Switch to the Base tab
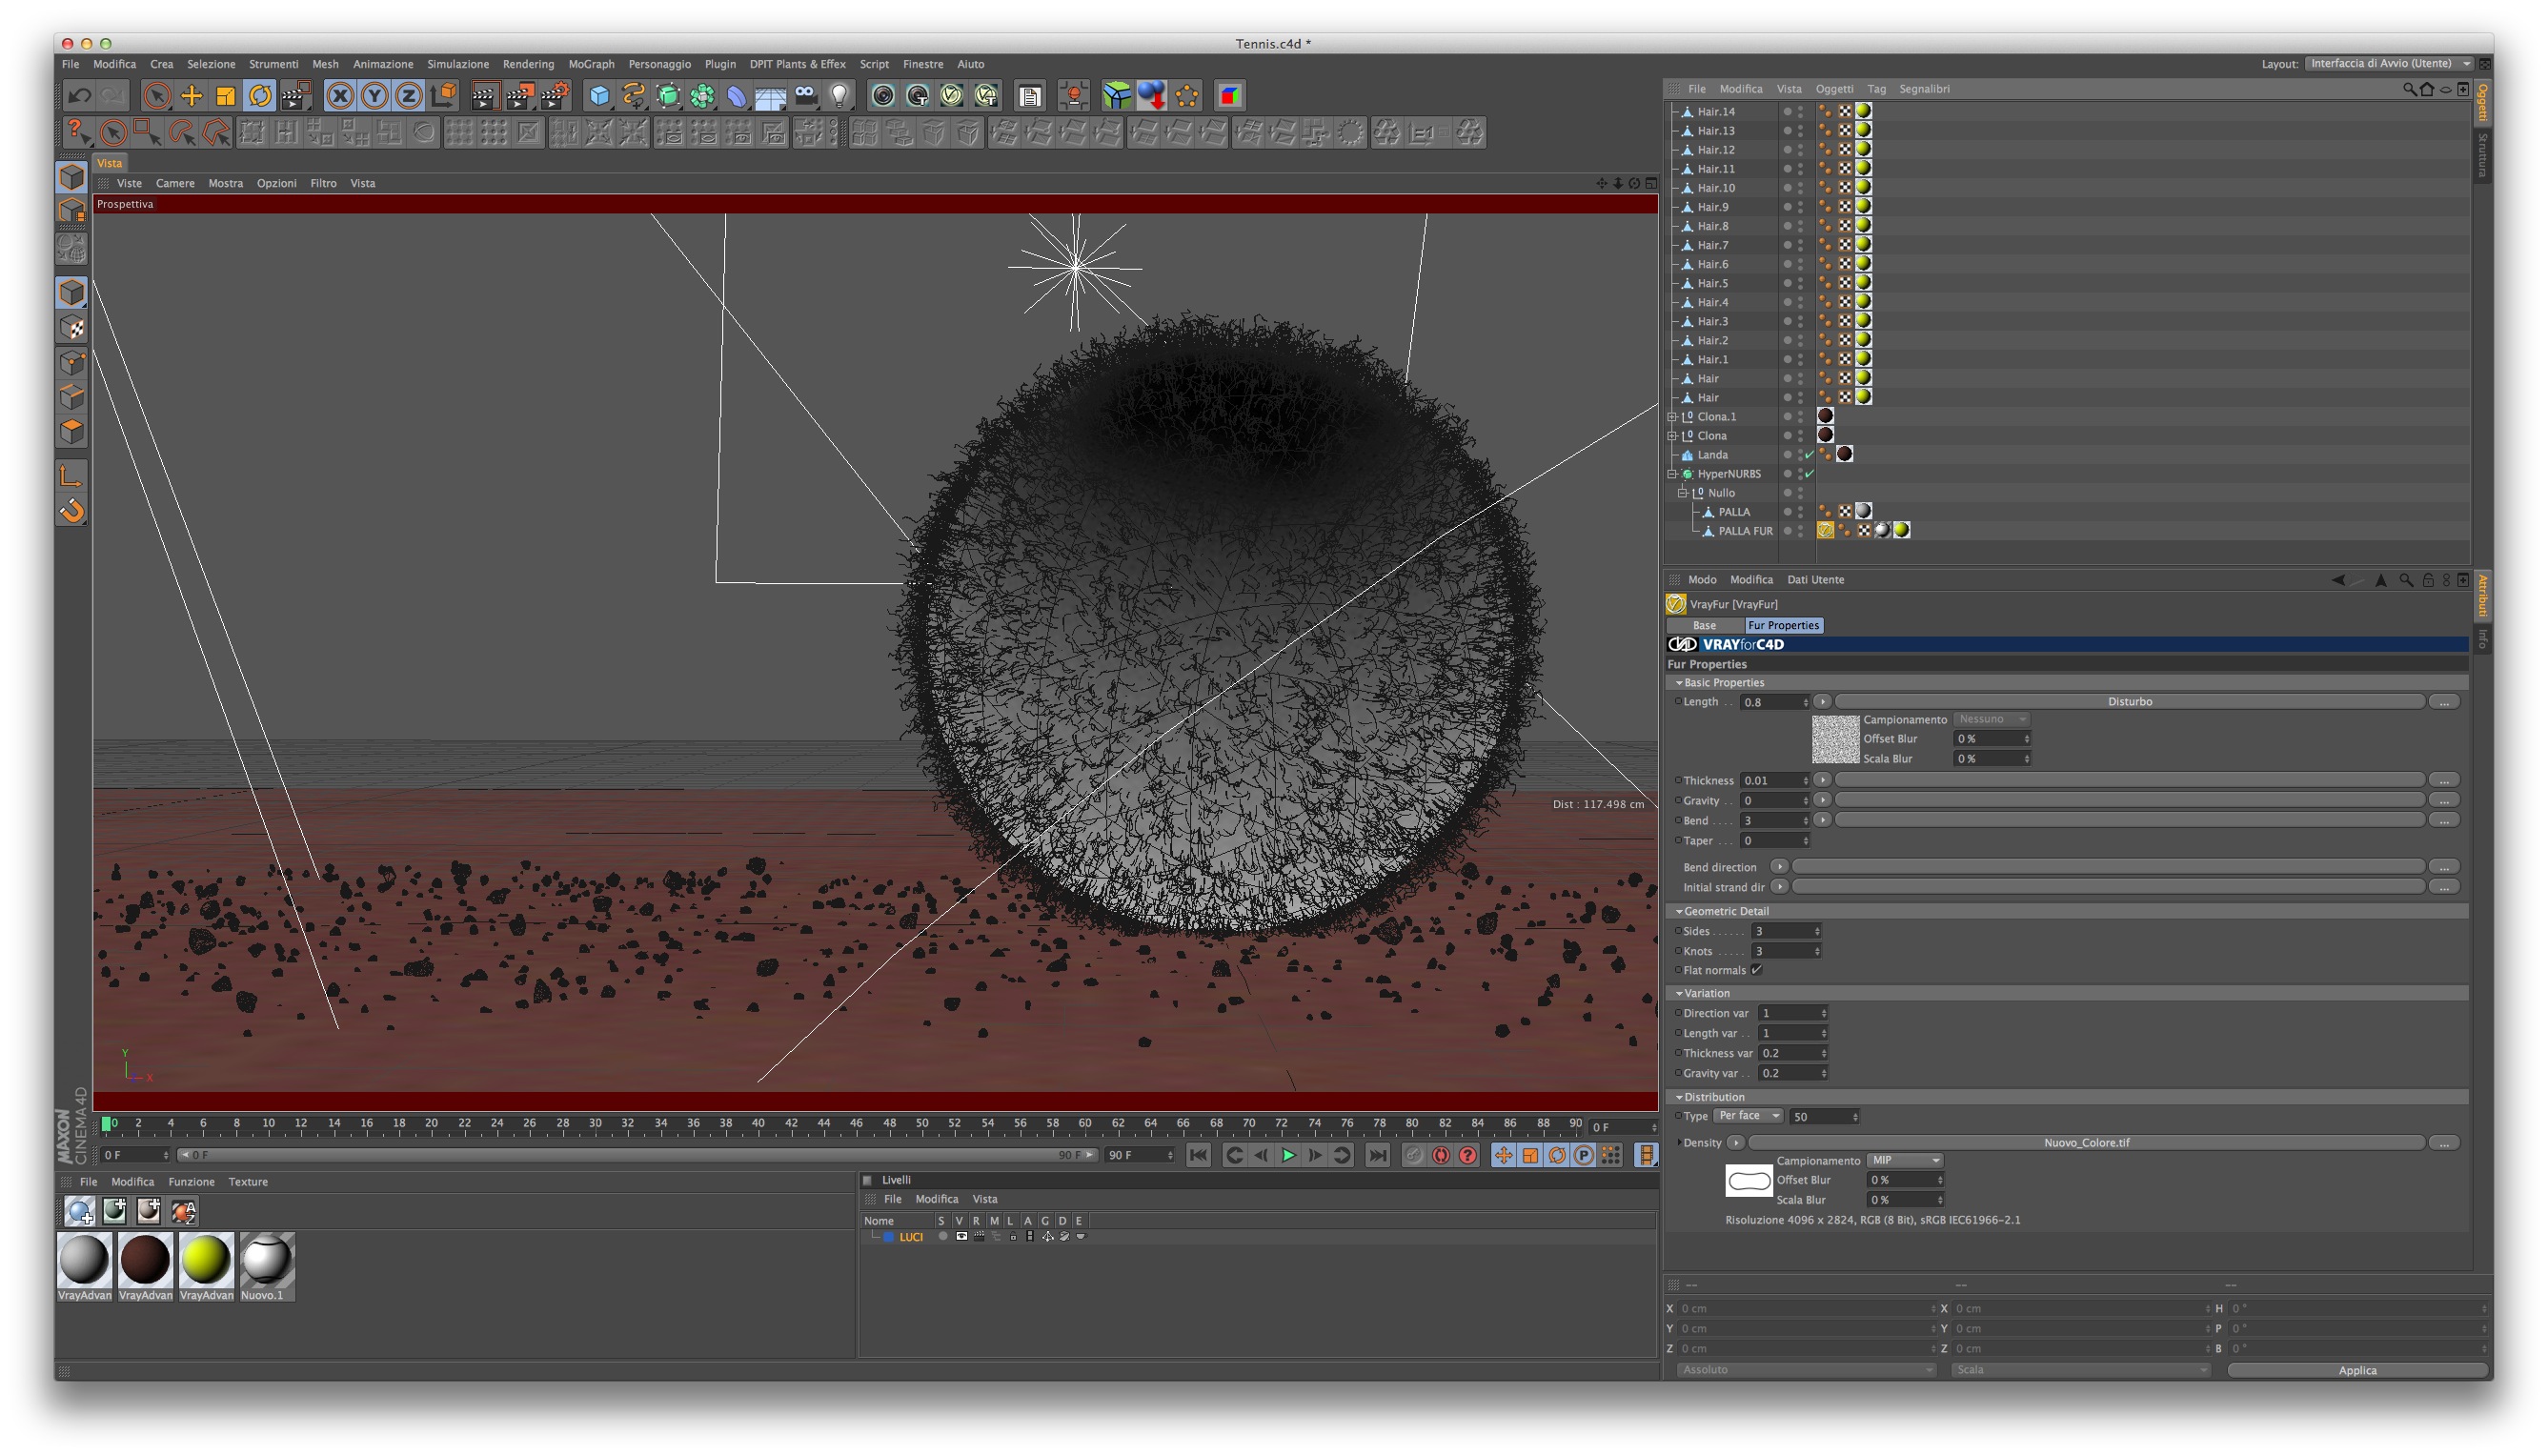The image size is (2548, 1456). [x=1704, y=625]
